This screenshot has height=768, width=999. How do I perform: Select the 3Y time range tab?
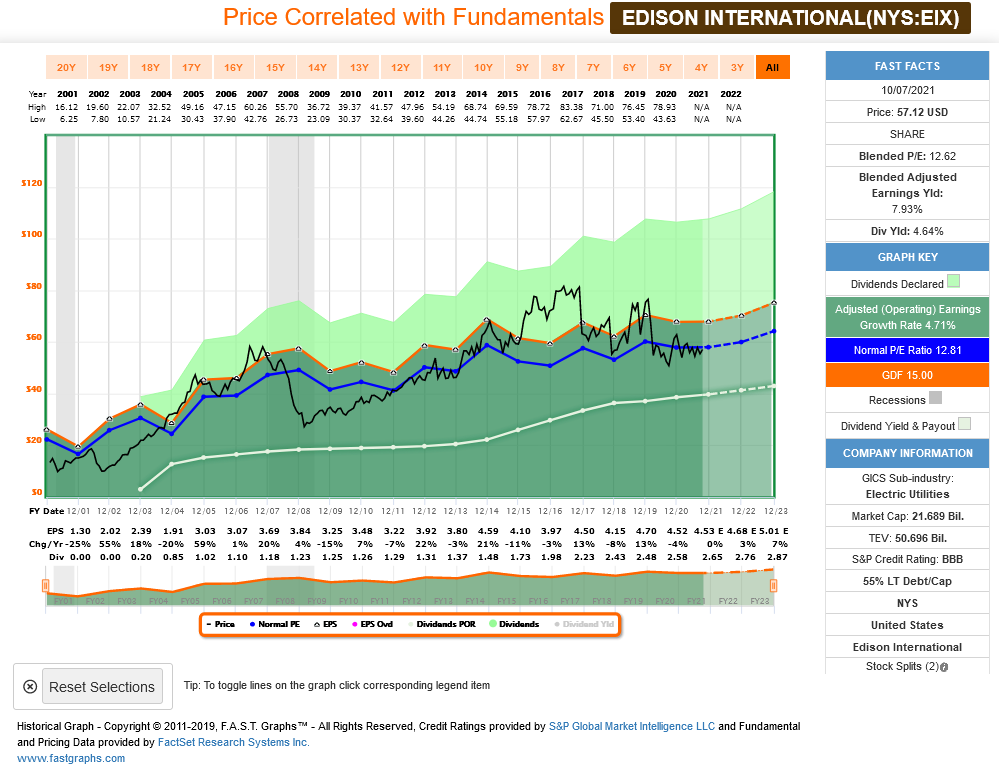pos(737,68)
